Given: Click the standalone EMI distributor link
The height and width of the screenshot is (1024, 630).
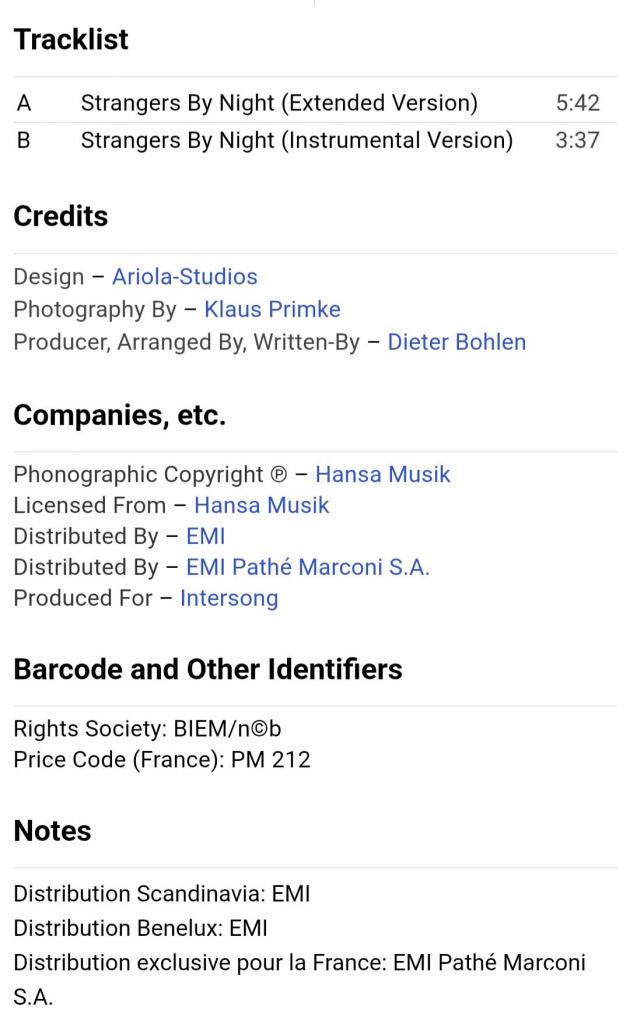Looking at the screenshot, I should pyautogui.click(x=205, y=537).
